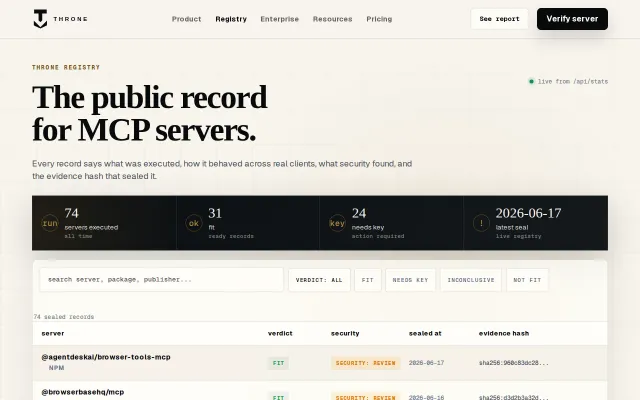
Task: Open the @browserbasehq/mcp record
Action: 83,392
